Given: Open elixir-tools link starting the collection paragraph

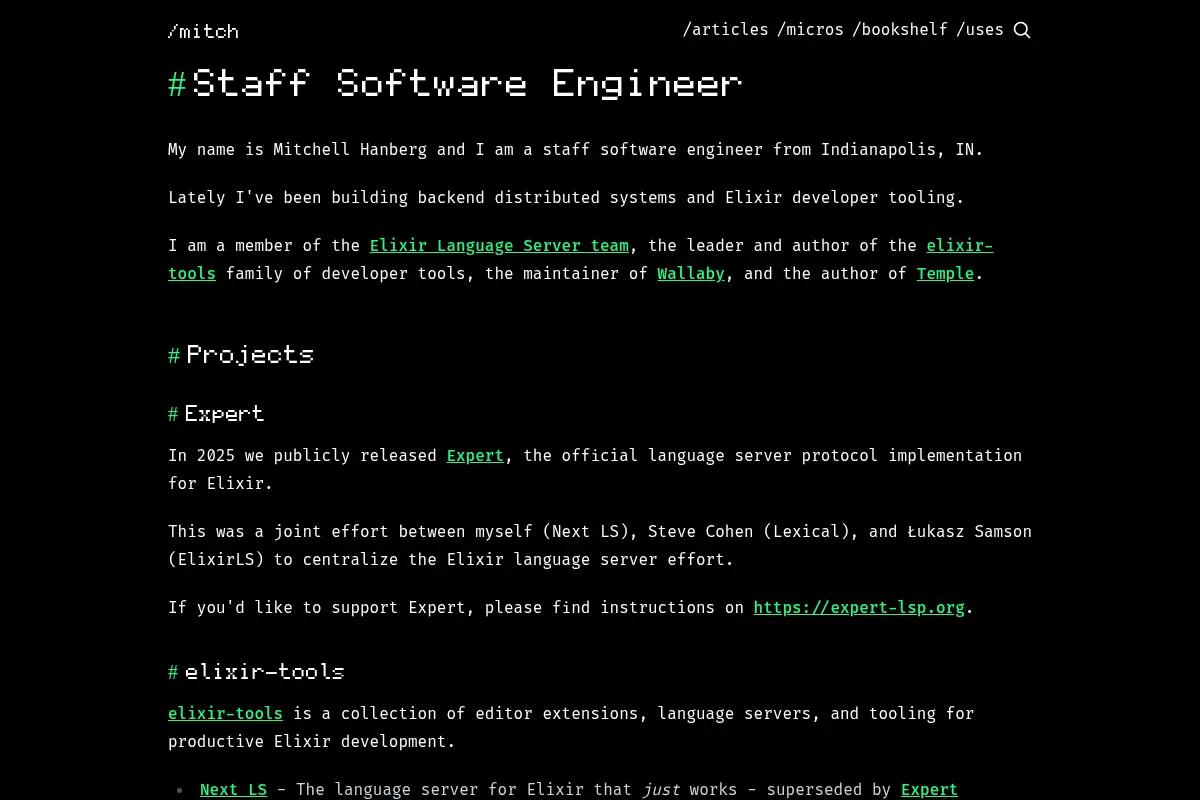Looking at the screenshot, I should click(225, 714).
